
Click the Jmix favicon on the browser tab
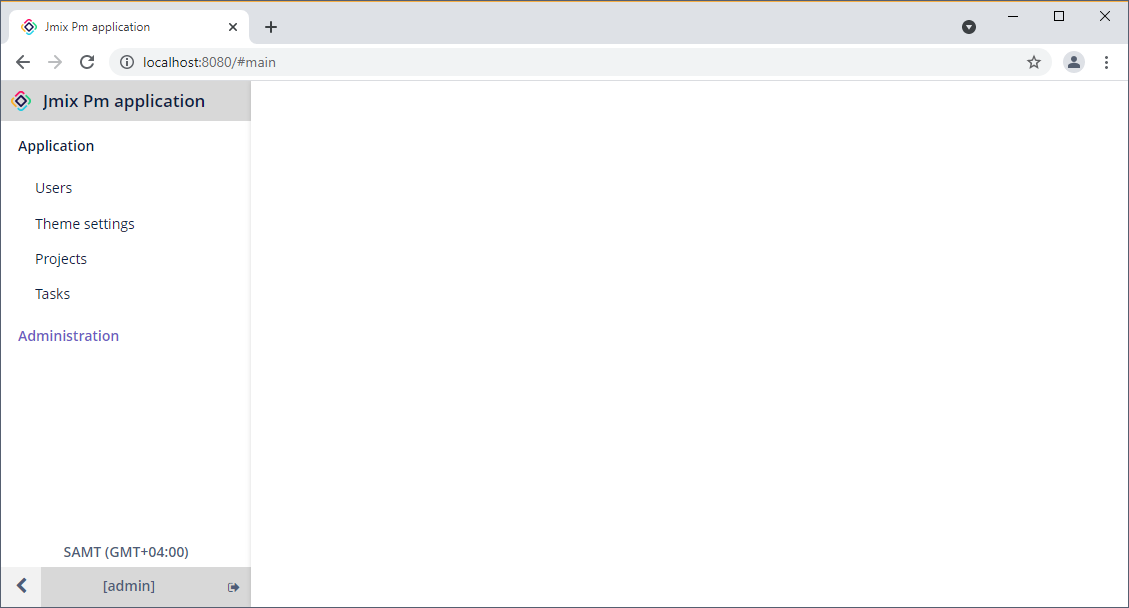pyautogui.click(x=29, y=27)
